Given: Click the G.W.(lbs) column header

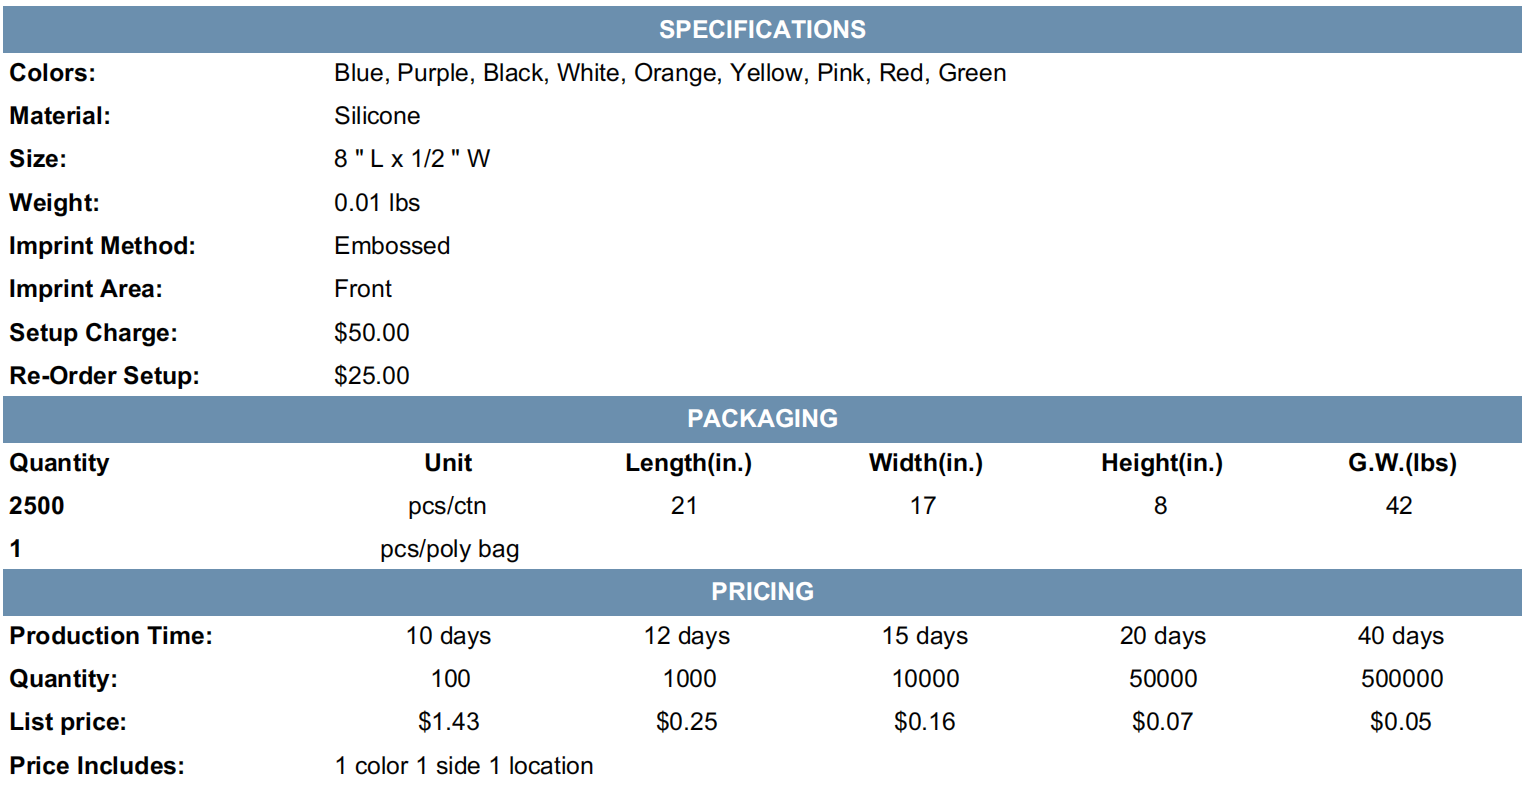Looking at the screenshot, I should 1402,463.
